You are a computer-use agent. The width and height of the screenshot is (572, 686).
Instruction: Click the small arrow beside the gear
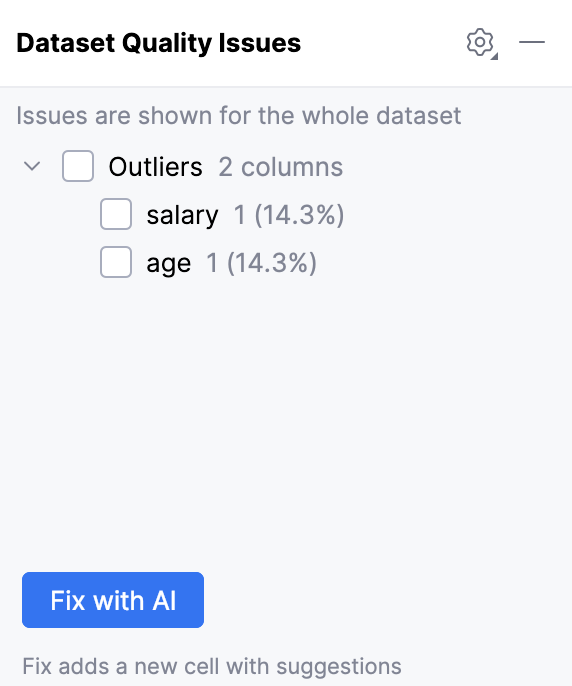click(495, 56)
